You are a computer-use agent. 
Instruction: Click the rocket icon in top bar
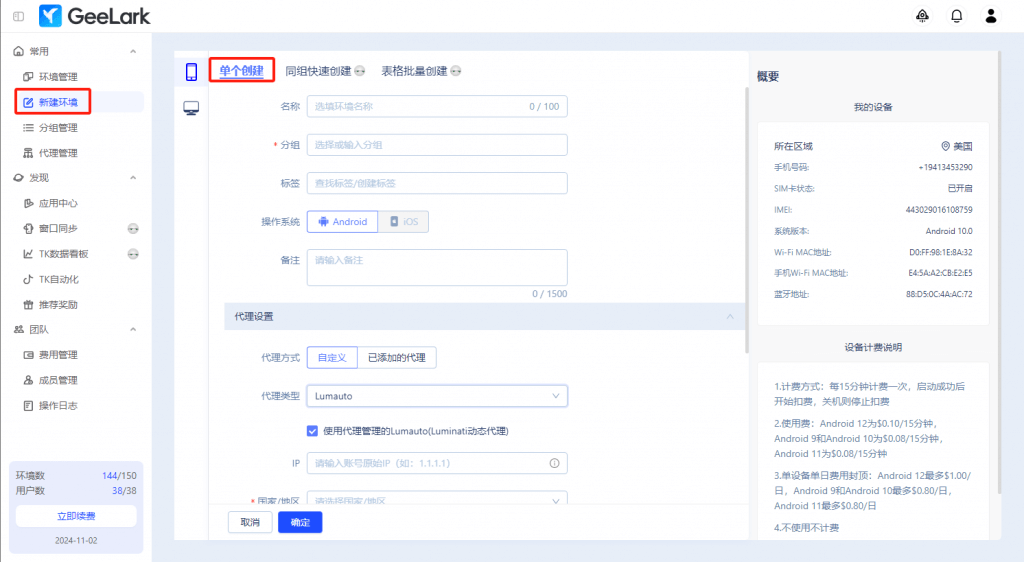922,16
